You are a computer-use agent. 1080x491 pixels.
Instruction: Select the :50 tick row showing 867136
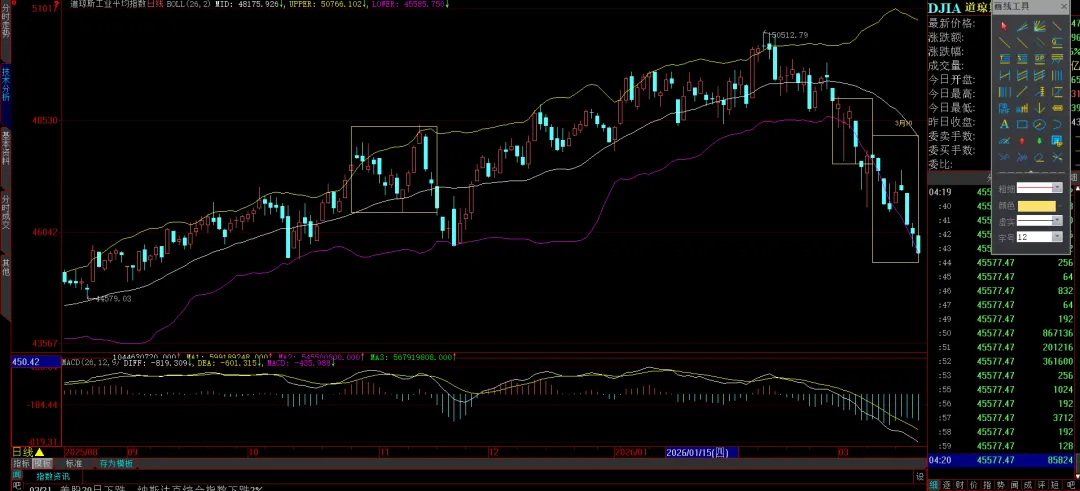click(x=1001, y=333)
